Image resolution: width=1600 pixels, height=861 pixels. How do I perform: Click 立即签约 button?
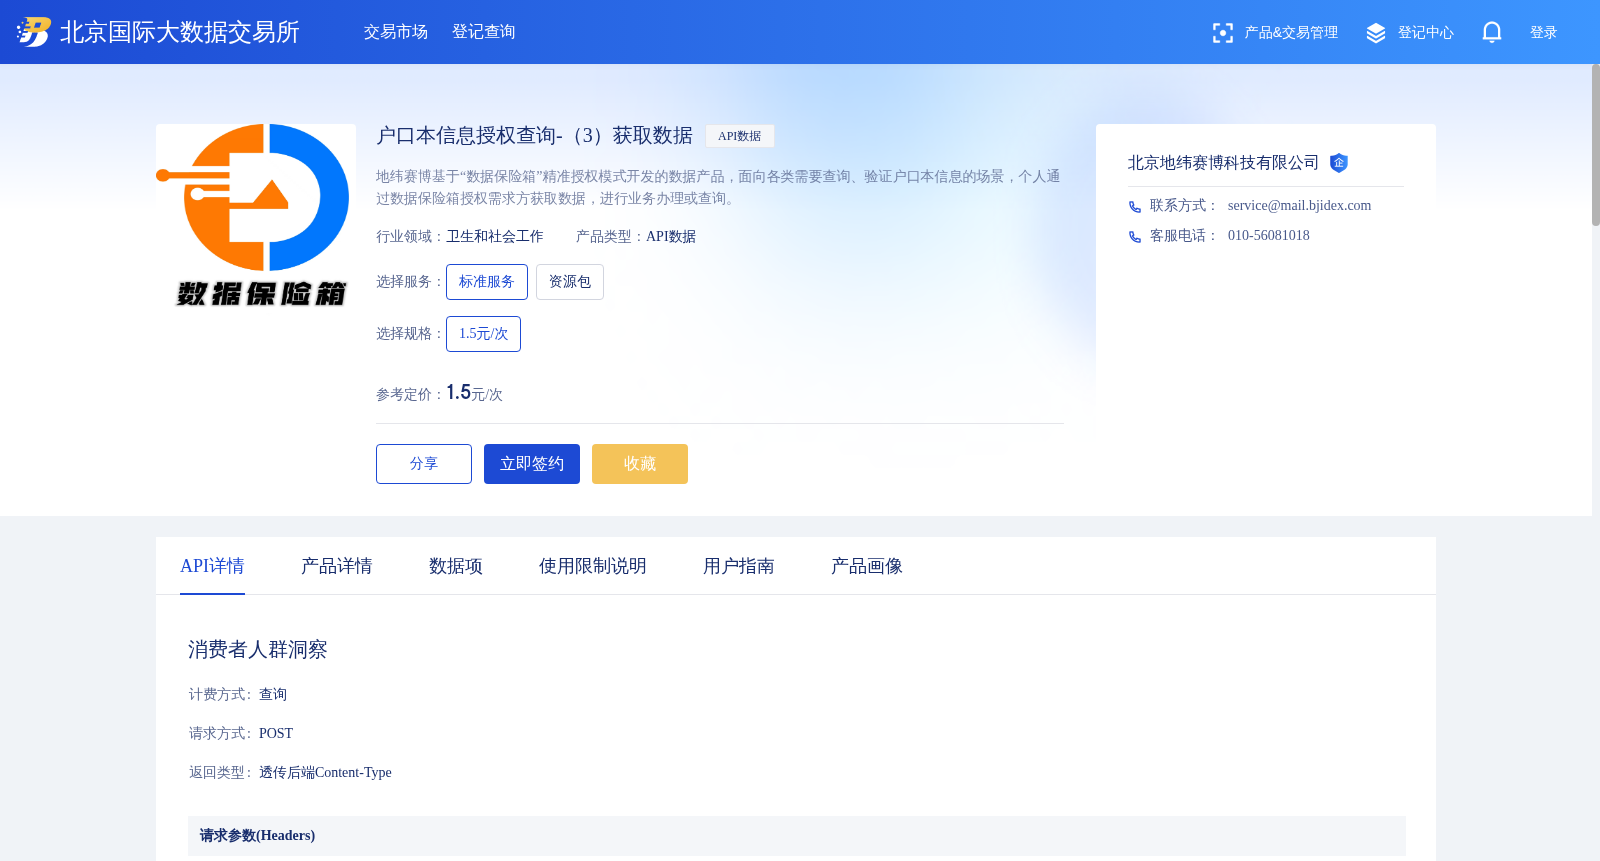(x=532, y=464)
